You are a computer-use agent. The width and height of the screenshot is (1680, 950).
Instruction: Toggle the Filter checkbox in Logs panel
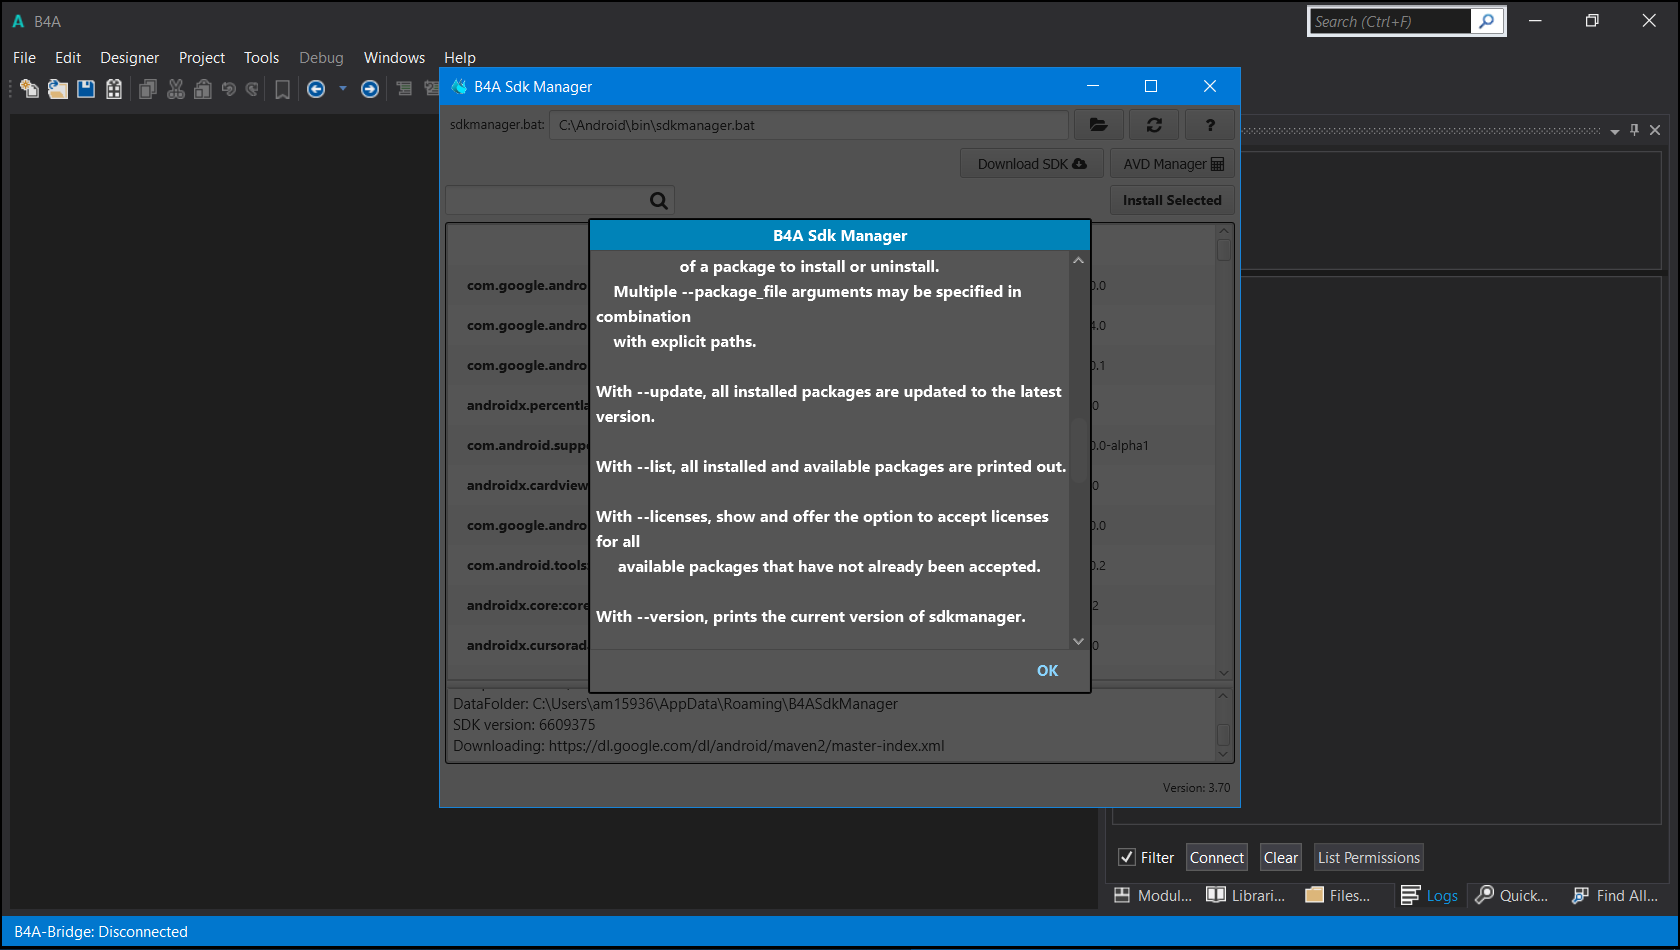coord(1127,857)
